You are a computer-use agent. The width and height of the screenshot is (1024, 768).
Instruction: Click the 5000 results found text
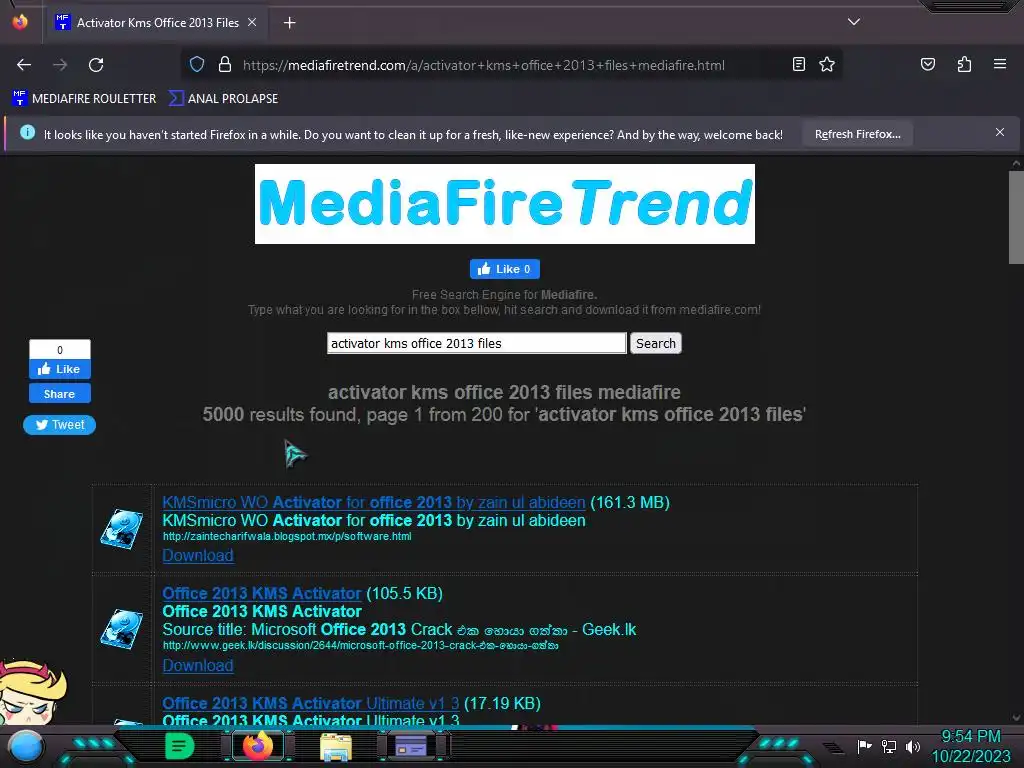coord(278,414)
